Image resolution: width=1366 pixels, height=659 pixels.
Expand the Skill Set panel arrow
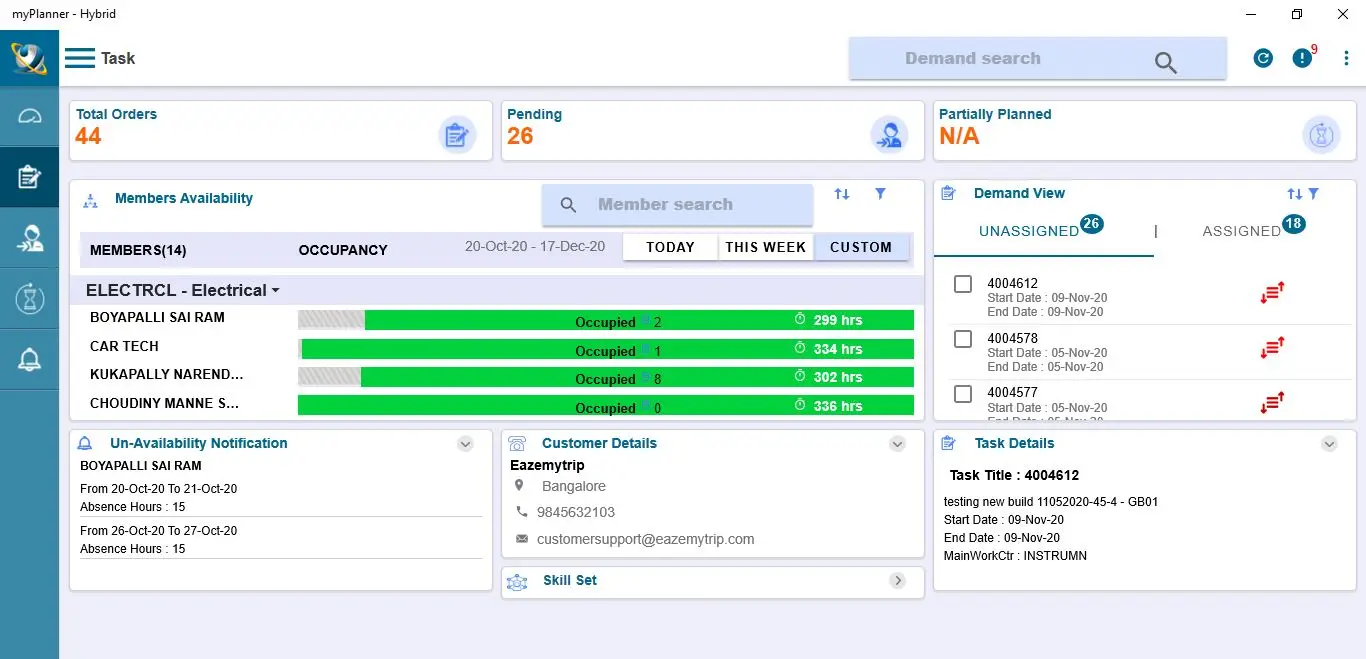pos(897,581)
